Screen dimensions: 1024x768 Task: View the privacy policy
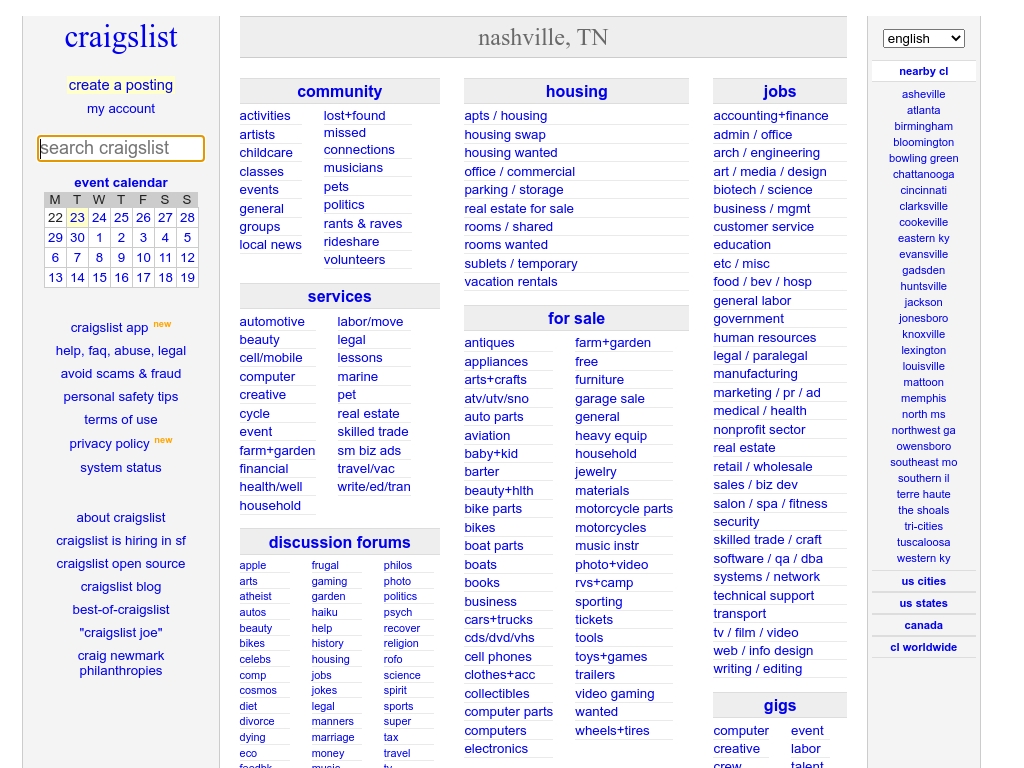(x=110, y=444)
